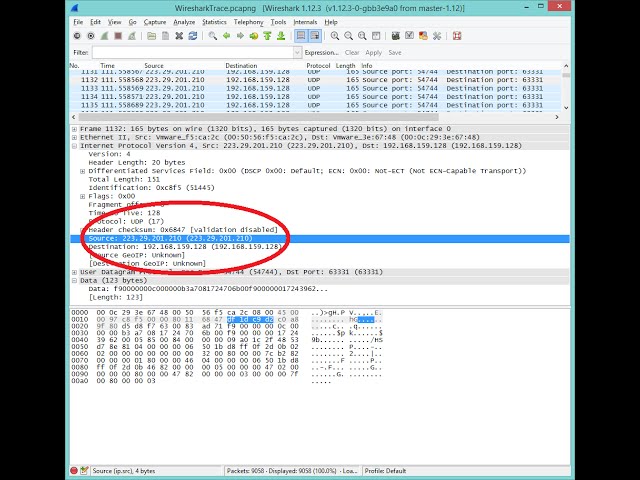
Task: Collapse the Data (123 bytes) node
Action: click(74, 281)
